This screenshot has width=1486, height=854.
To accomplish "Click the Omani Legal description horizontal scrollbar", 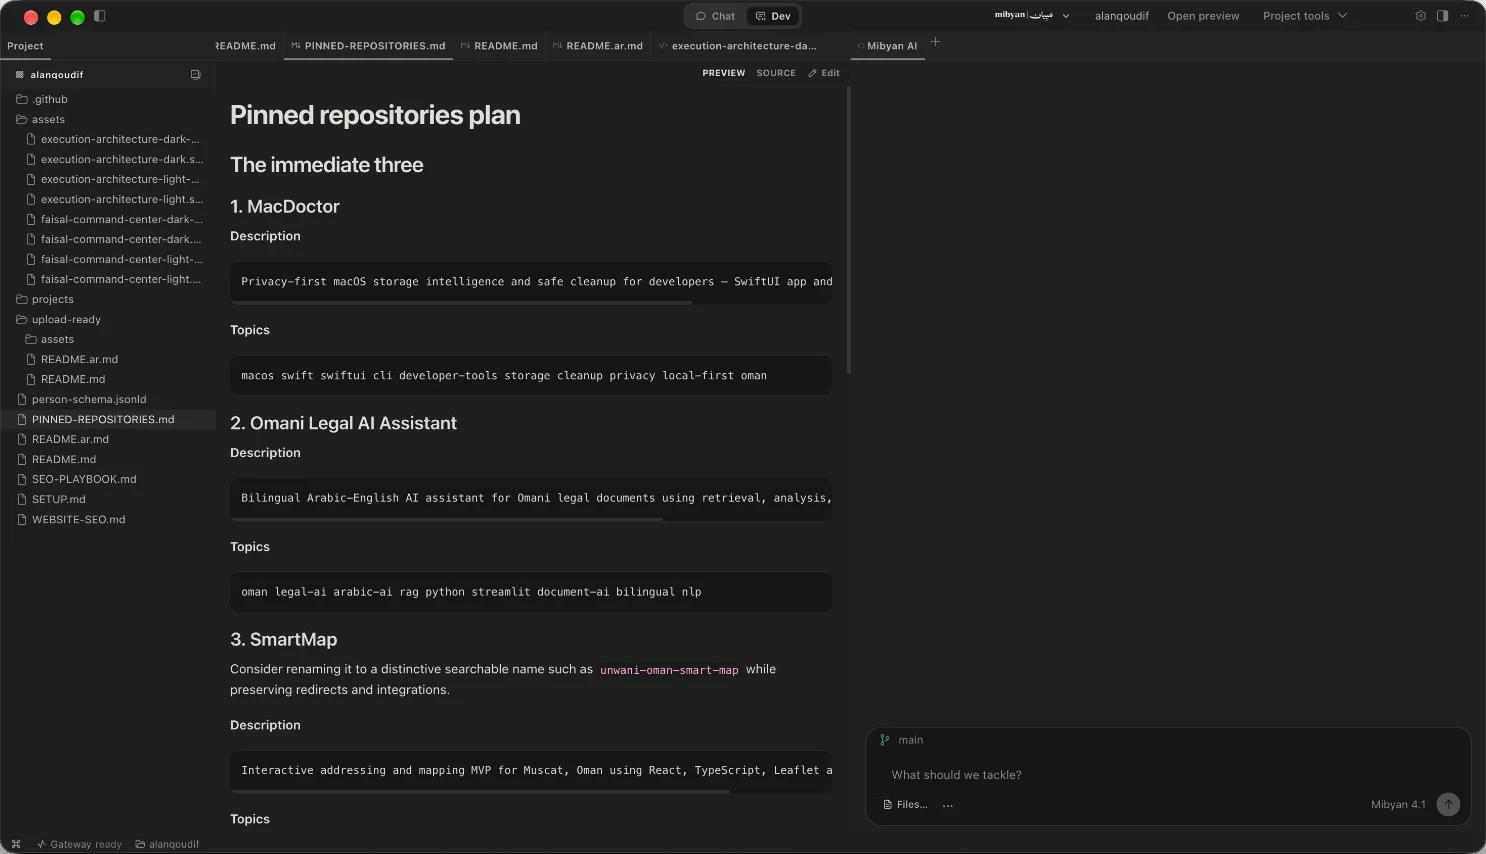I will (447, 519).
